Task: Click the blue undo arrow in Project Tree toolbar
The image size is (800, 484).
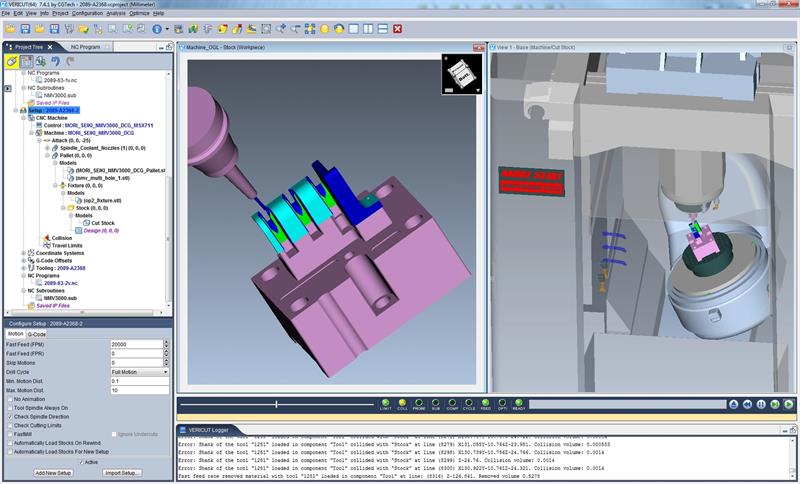Action: coord(55,61)
